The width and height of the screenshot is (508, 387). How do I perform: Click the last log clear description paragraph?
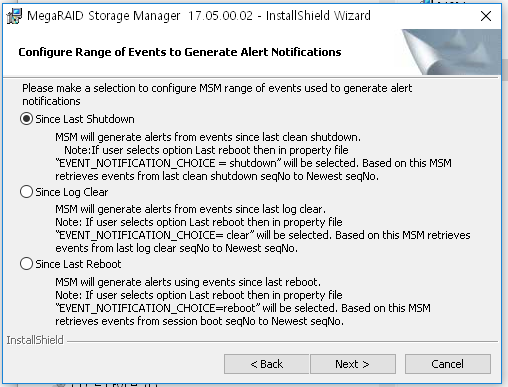pos(263,229)
